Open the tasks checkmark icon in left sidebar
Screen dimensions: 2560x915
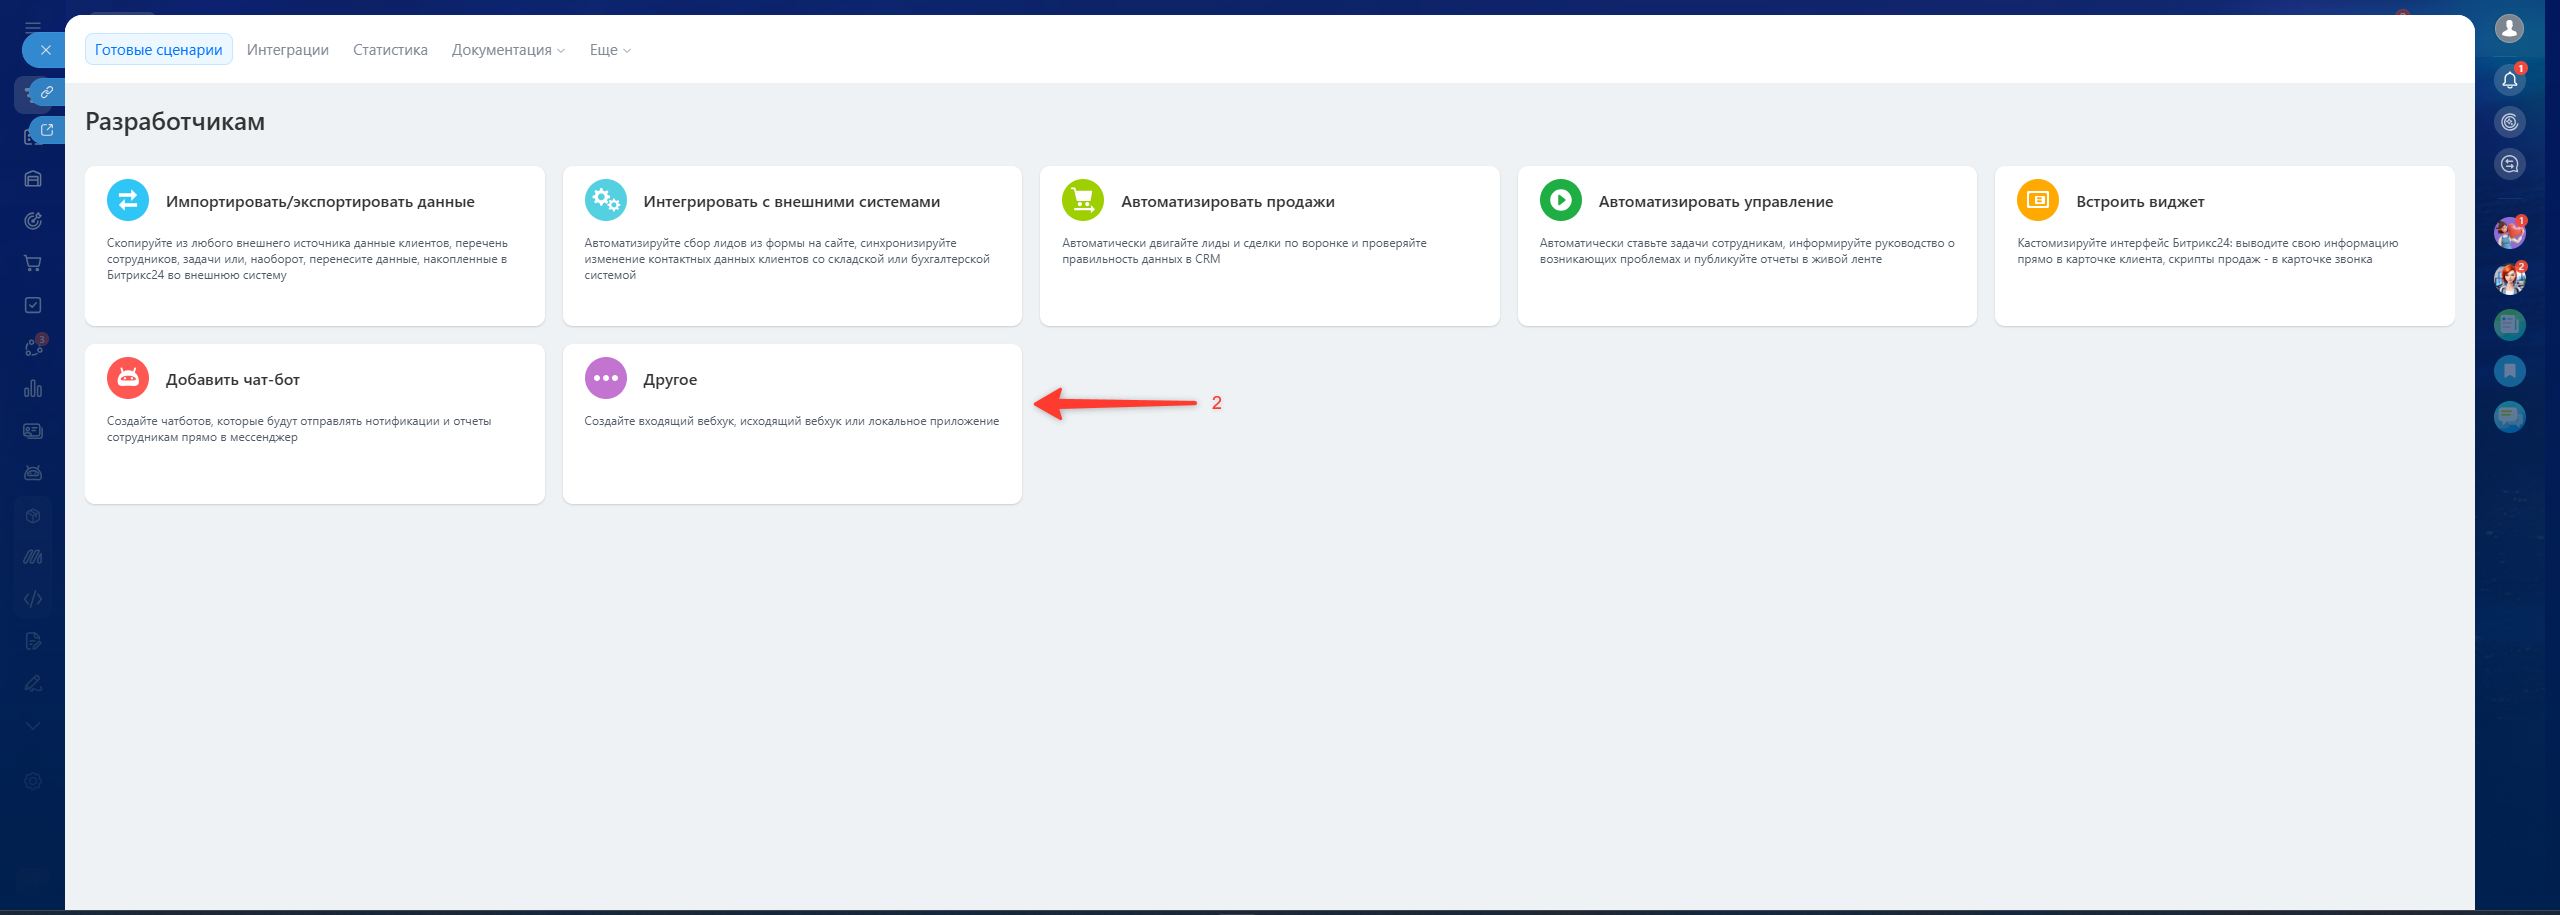tap(33, 305)
